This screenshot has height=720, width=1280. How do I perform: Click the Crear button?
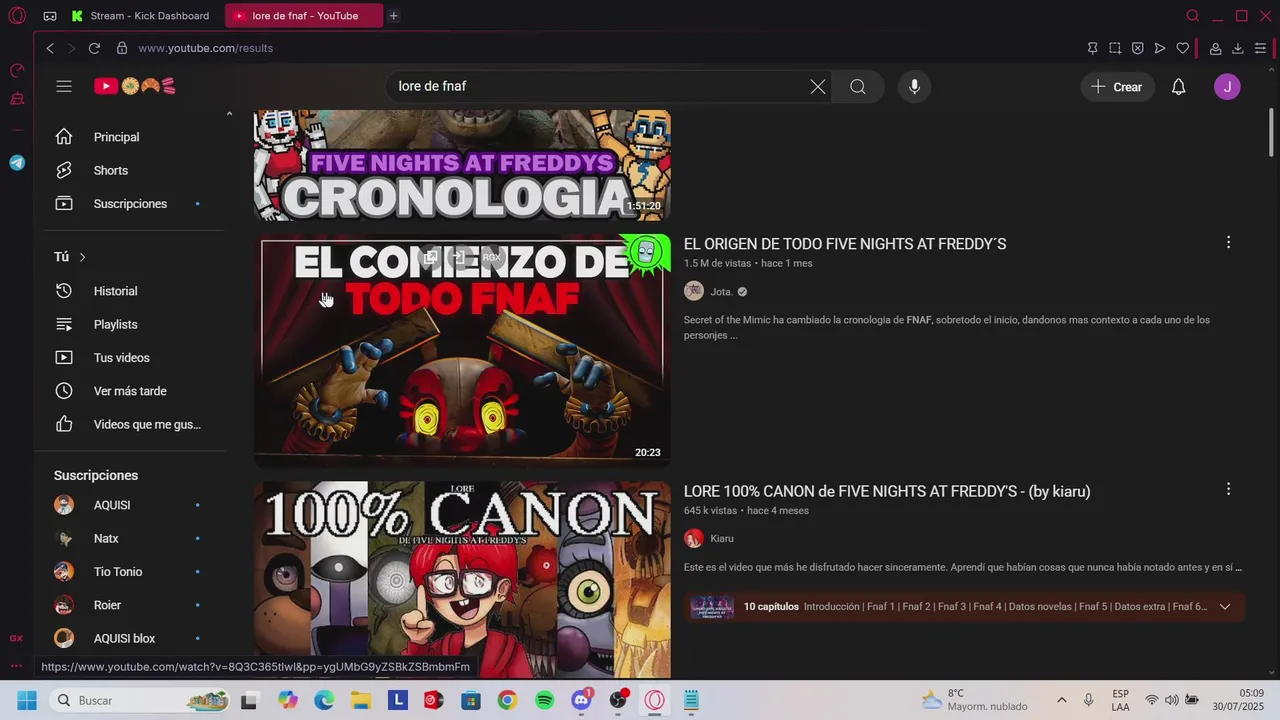1117,87
